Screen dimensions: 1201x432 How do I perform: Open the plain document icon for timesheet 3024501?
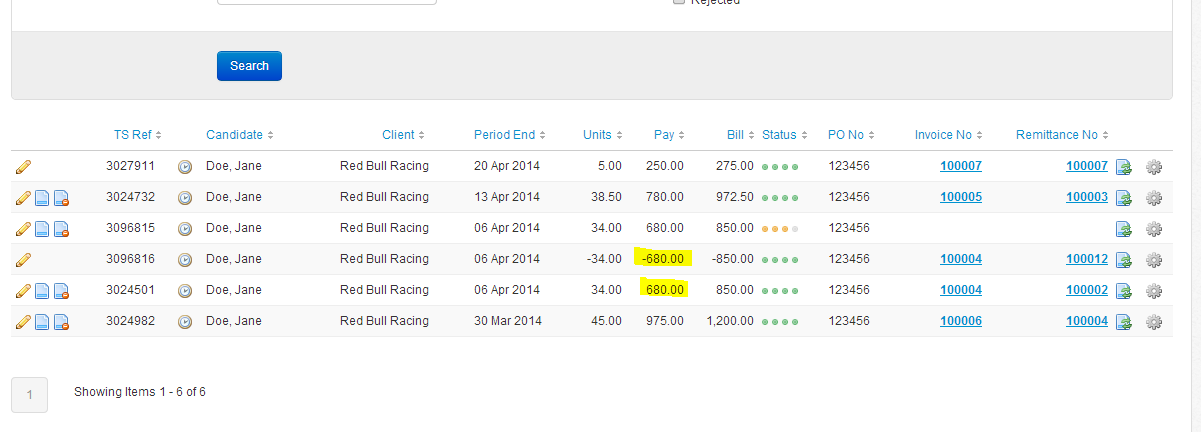42,291
